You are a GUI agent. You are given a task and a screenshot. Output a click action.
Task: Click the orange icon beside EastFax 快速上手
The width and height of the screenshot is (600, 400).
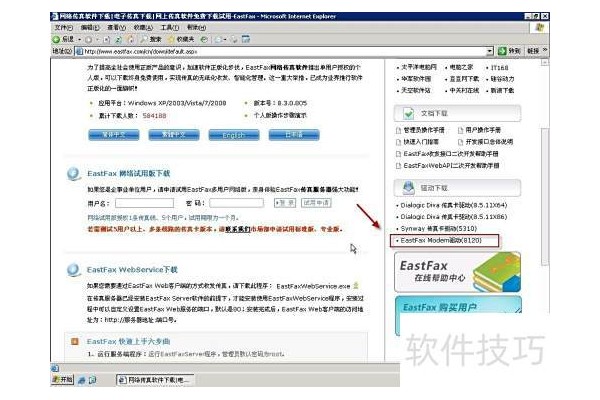point(75,341)
